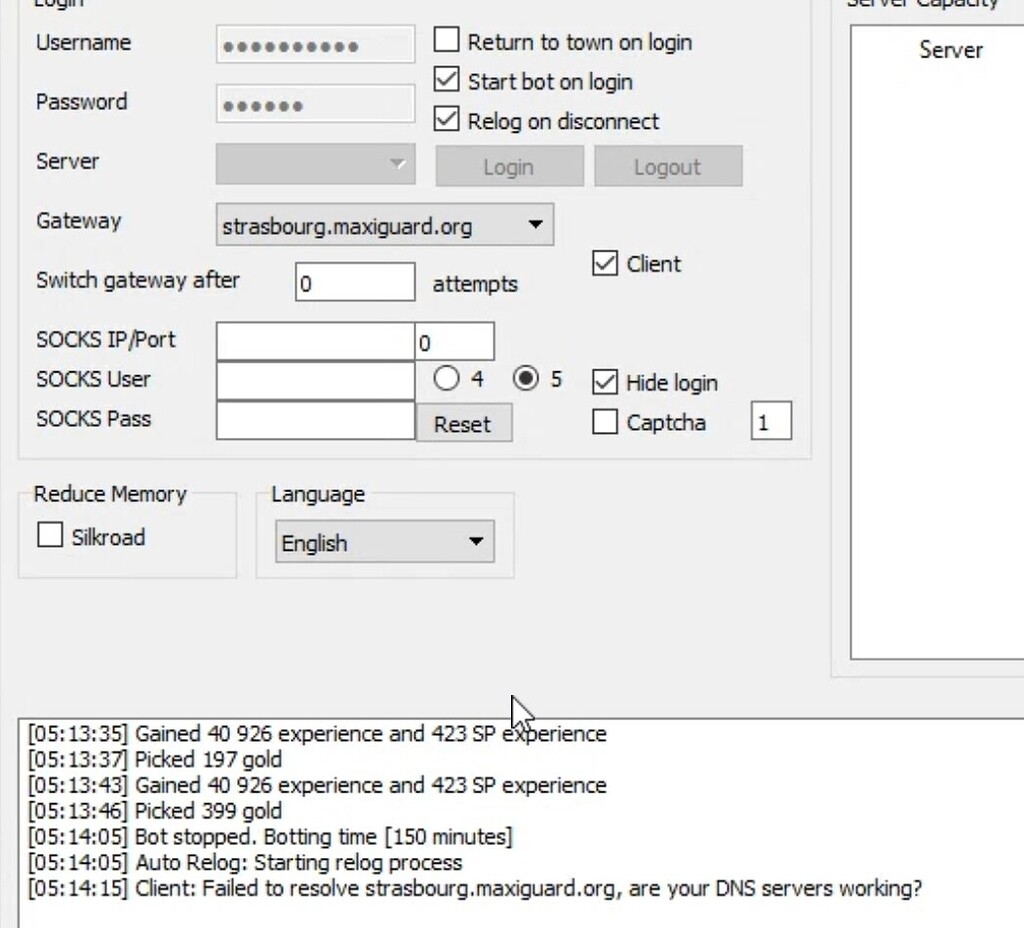
Task: Select SOCKS version 4 radio button
Action: (x=446, y=378)
